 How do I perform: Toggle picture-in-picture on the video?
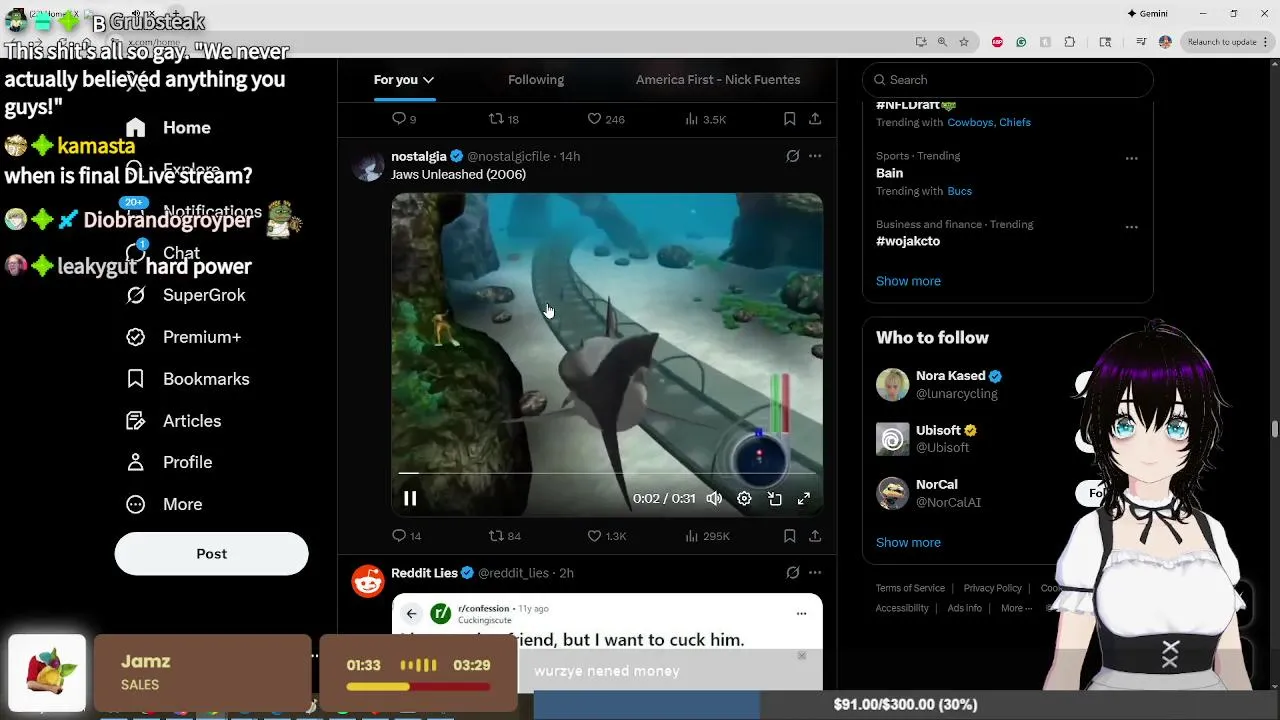click(x=774, y=498)
